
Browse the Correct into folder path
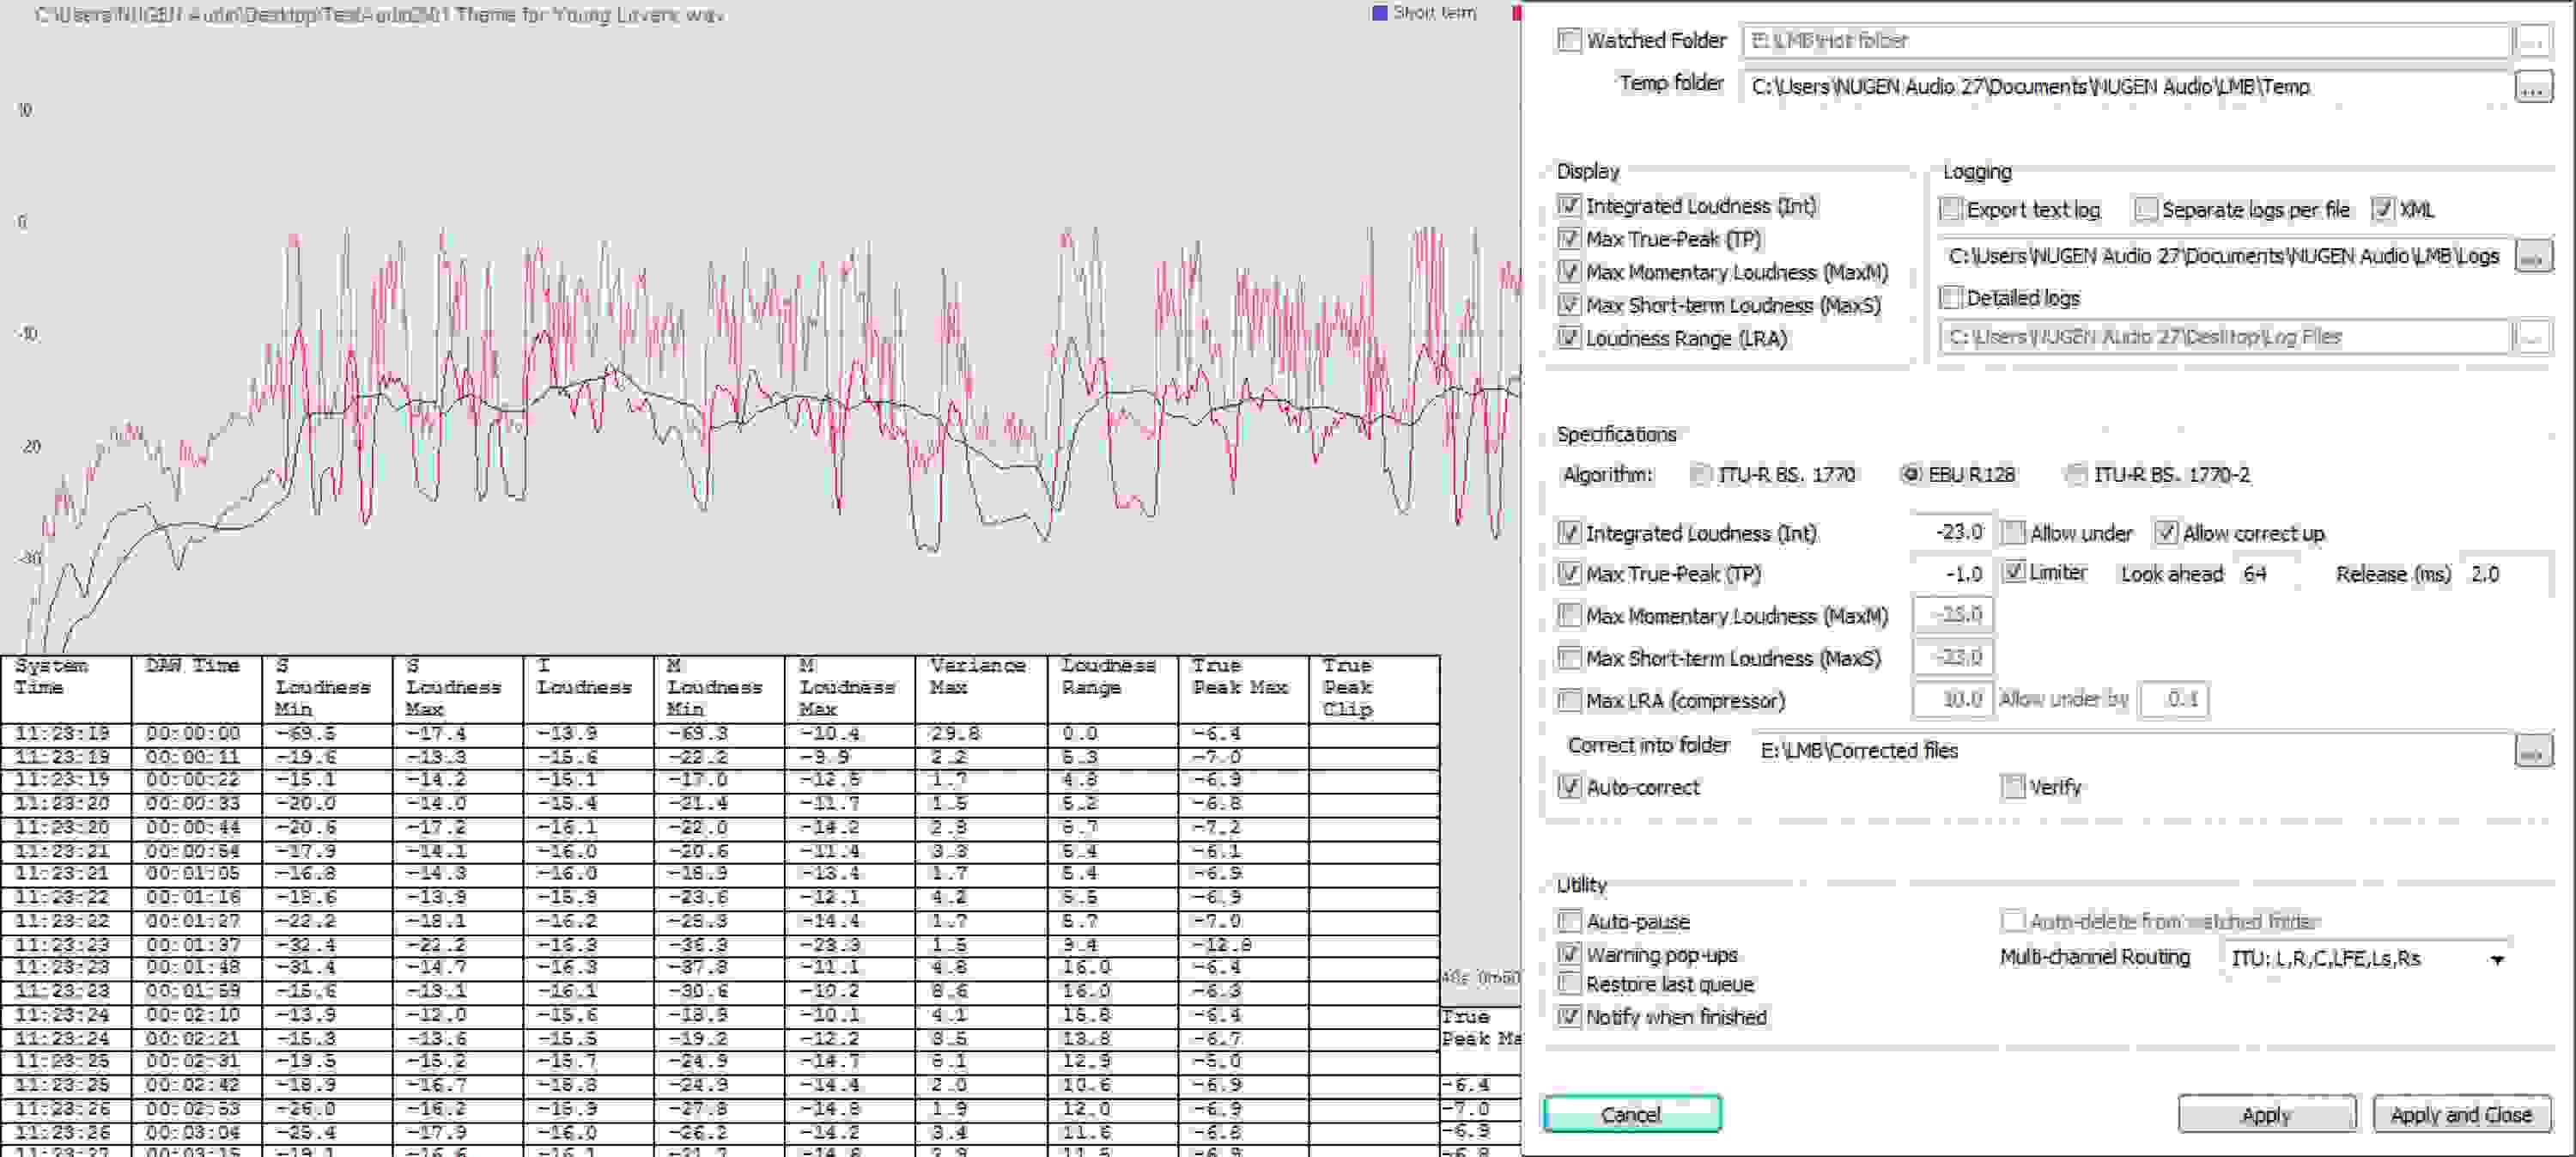point(2533,750)
